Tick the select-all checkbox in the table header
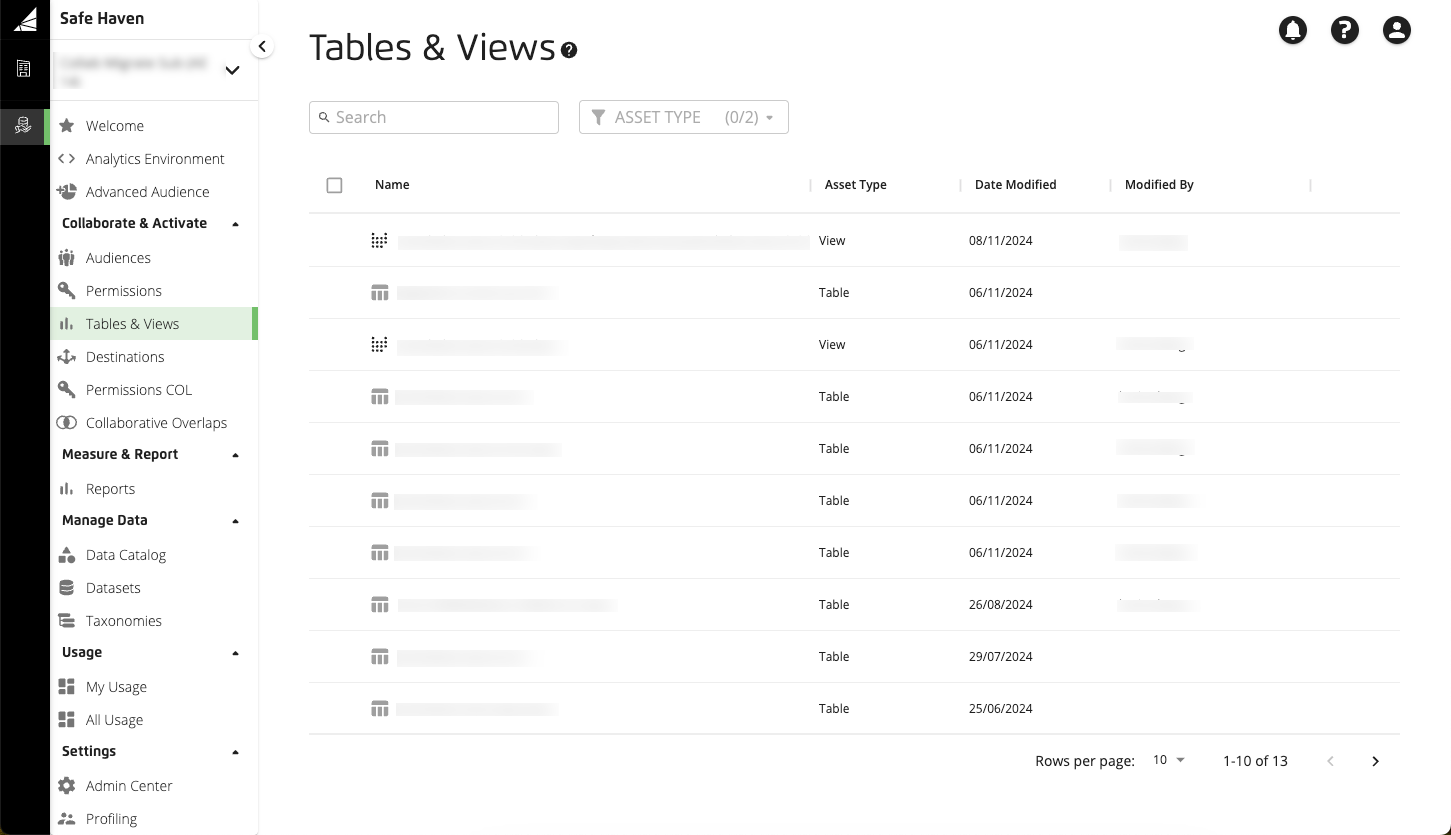 (334, 185)
